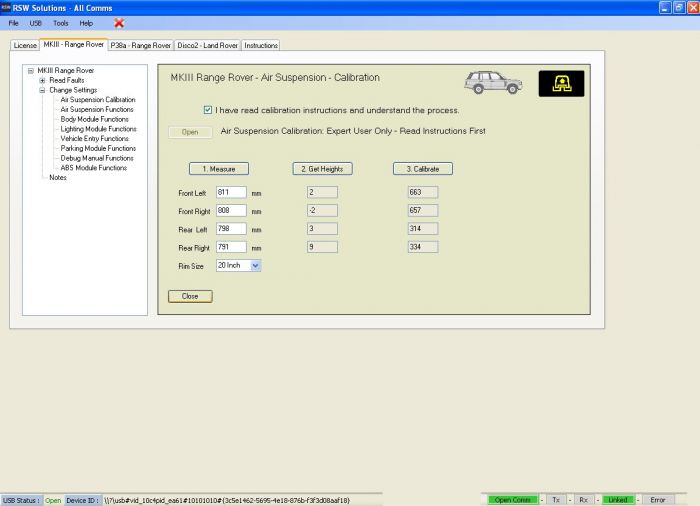
Task: Select Lighting Module Functions in tree
Action: (99, 129)
